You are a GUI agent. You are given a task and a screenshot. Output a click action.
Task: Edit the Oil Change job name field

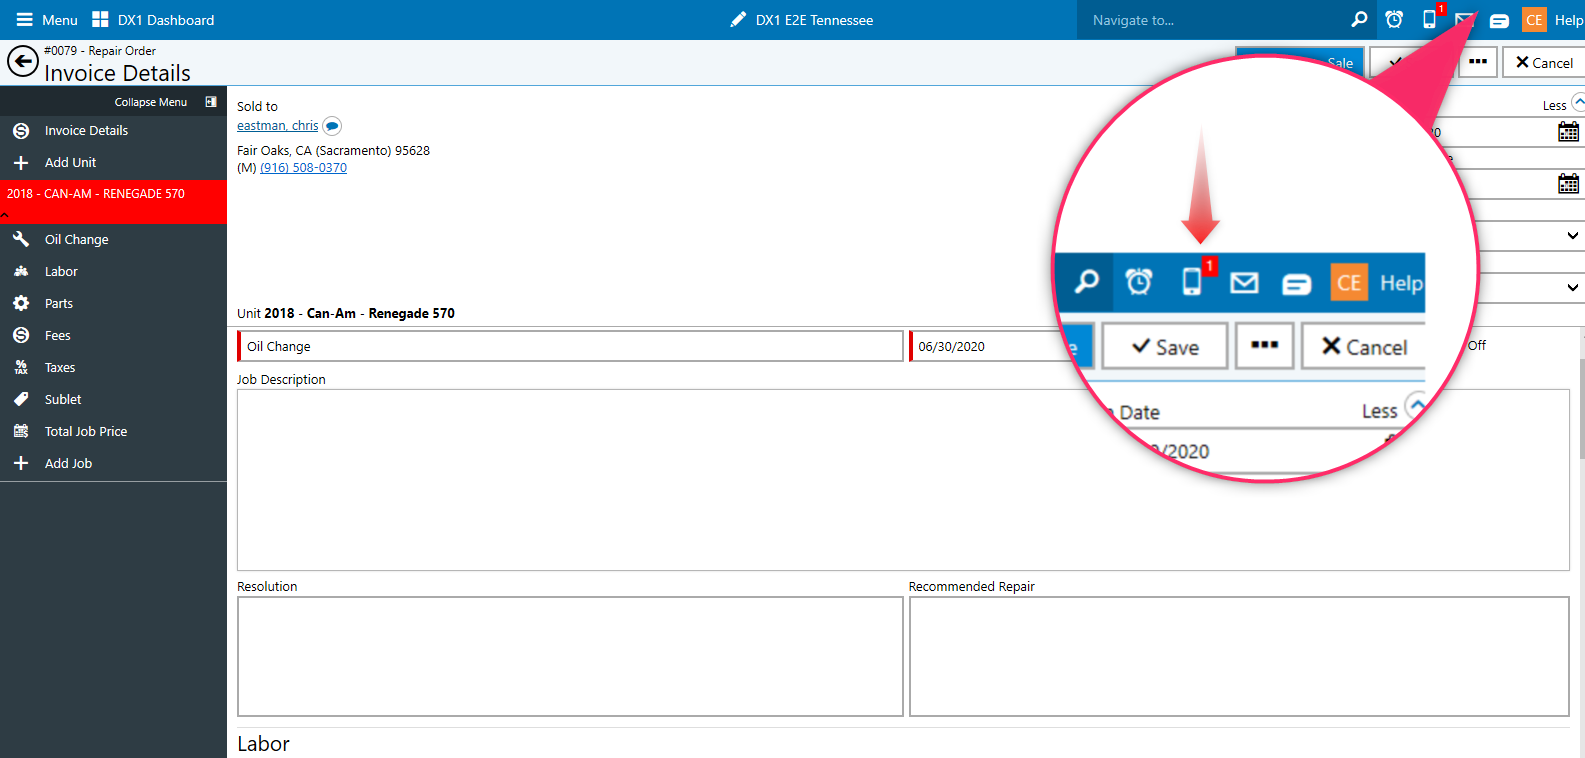(570, 346)
